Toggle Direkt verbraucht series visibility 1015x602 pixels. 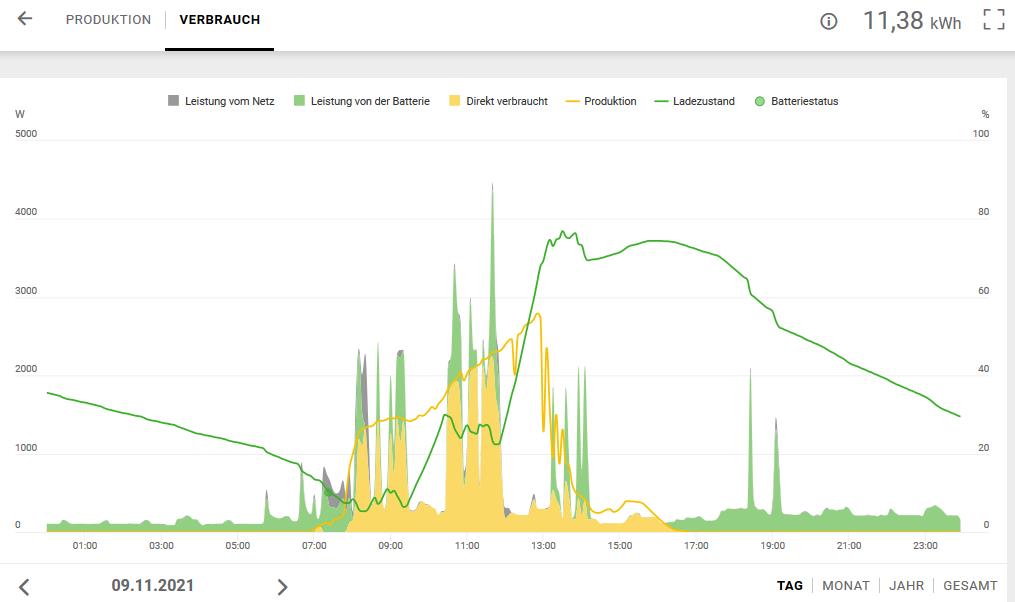pos(498,101)
